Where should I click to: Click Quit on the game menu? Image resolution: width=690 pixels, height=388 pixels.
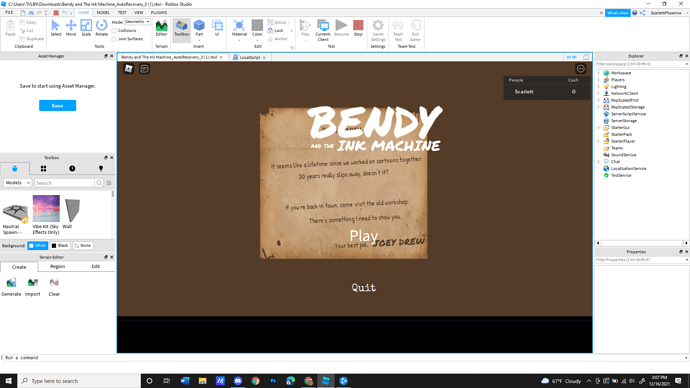pyautogui.click(x=363, y=288)
